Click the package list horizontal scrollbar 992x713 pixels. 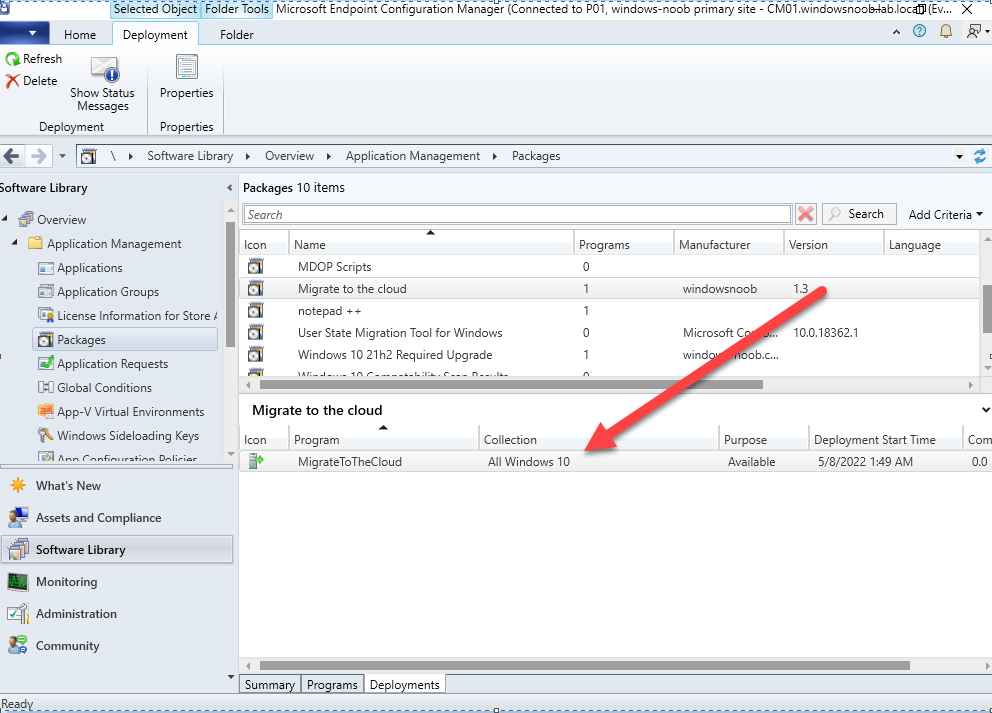point(511,385)
